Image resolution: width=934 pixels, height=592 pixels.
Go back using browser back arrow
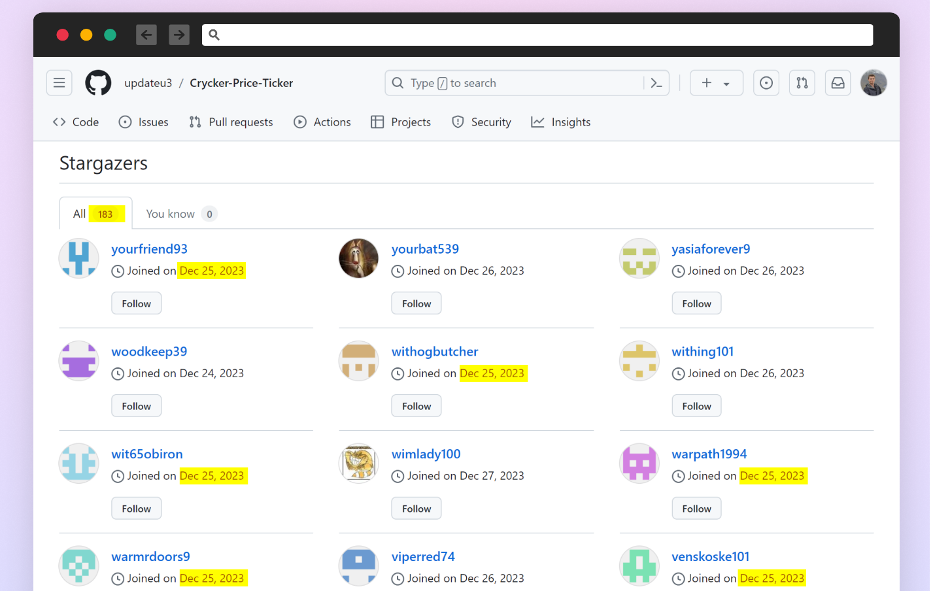point(146,35)
